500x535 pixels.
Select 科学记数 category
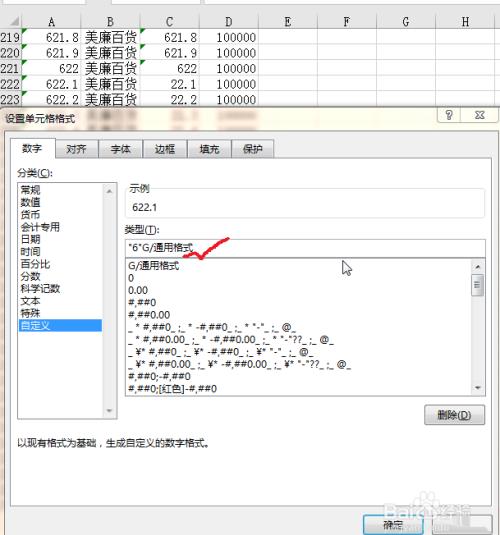tap(61, 288)
